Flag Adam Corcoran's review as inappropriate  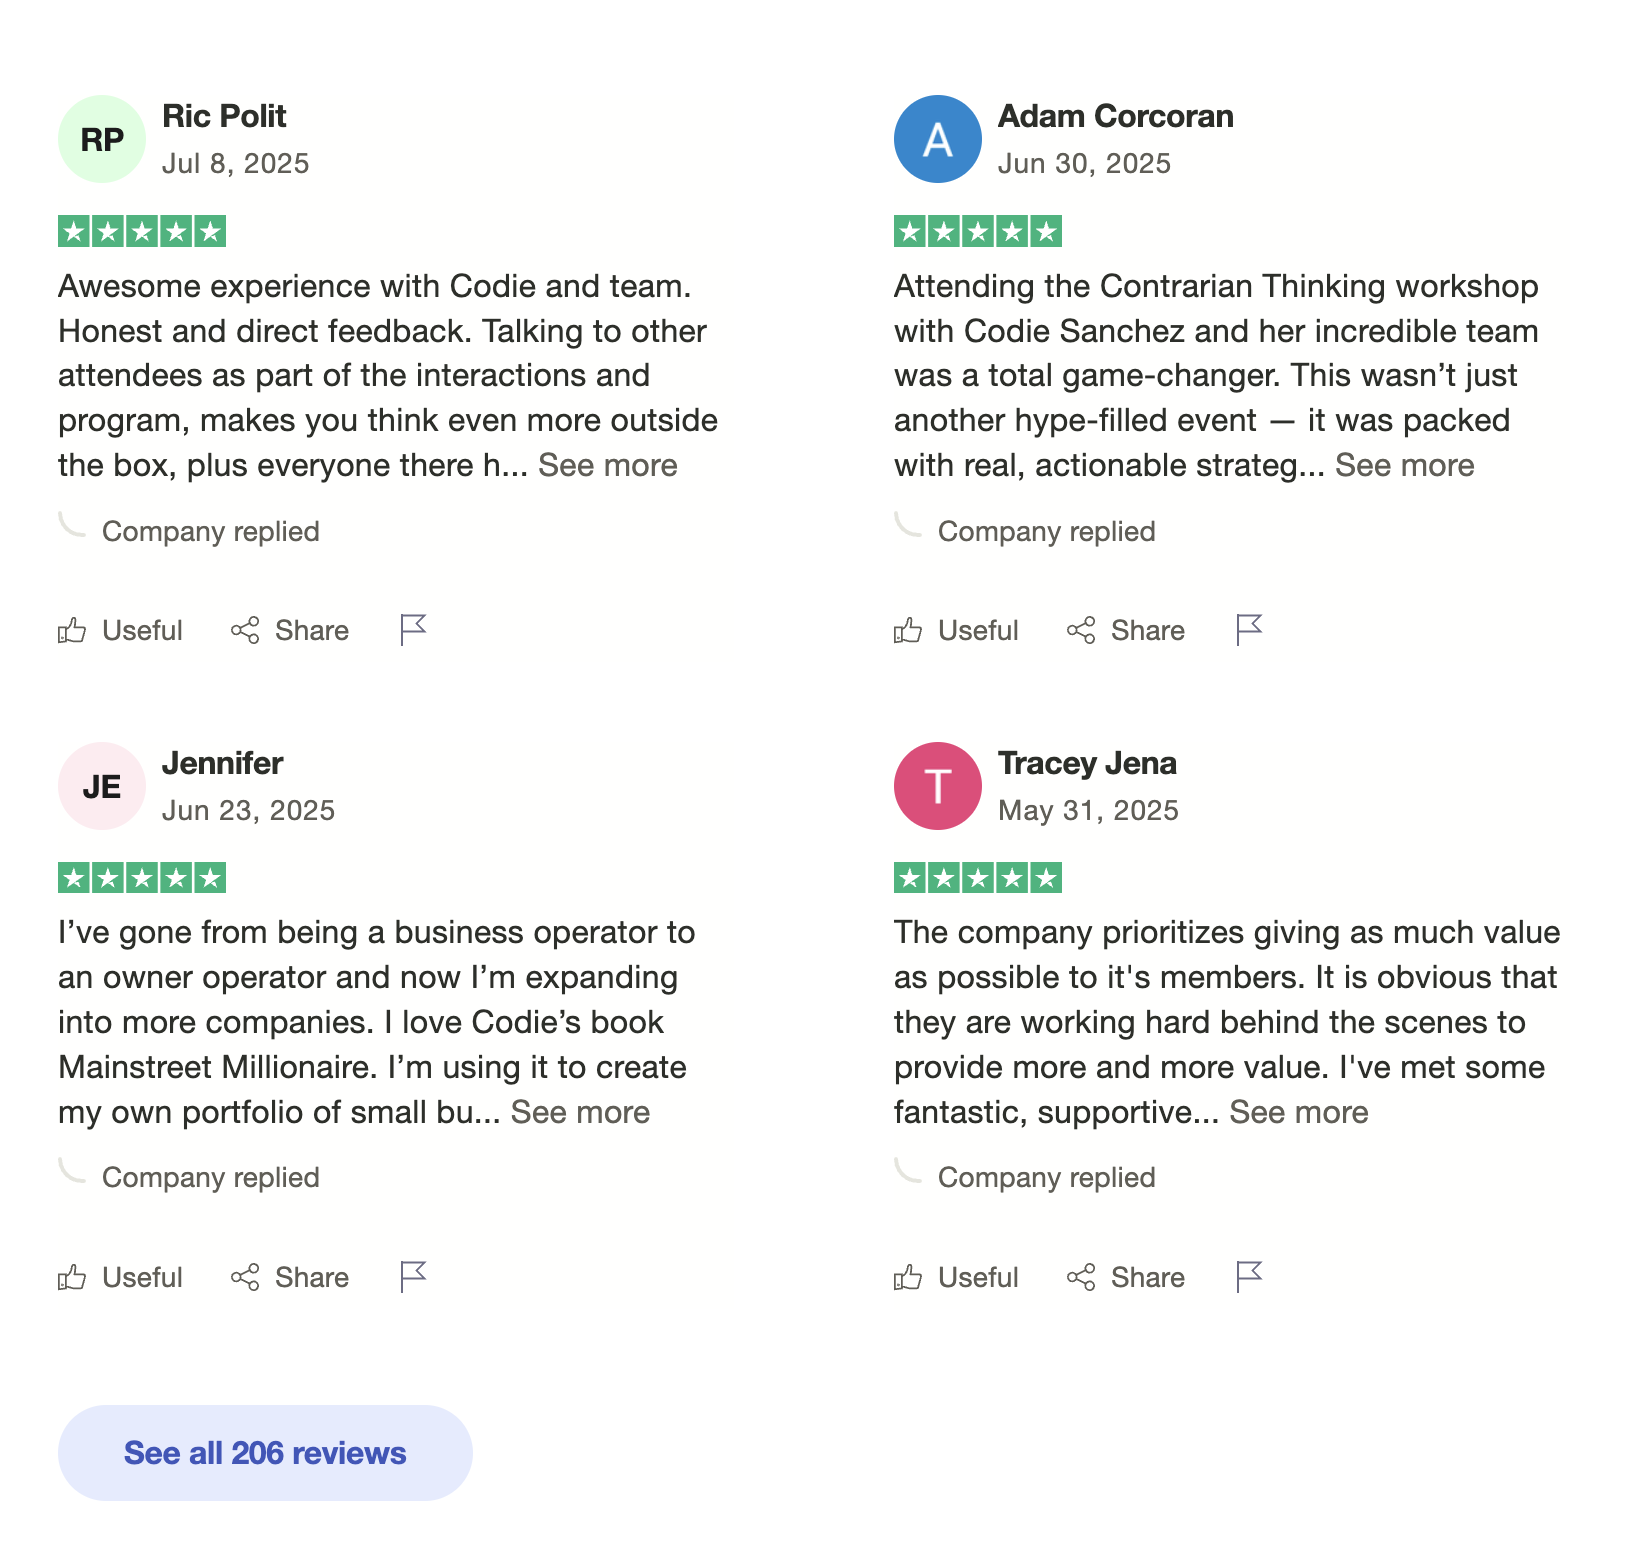click(x=1248, y=630)
